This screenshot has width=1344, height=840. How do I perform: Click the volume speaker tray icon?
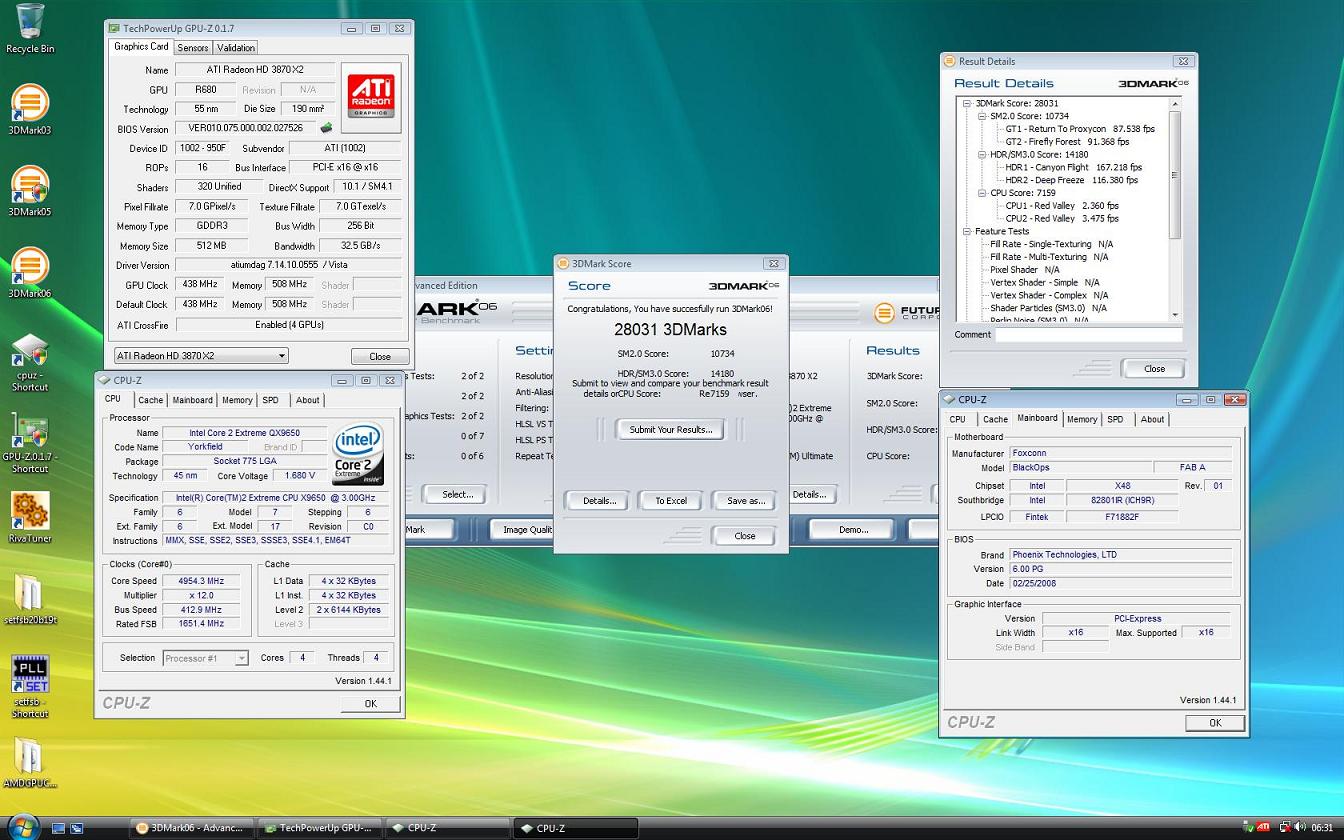[1299, 828]
